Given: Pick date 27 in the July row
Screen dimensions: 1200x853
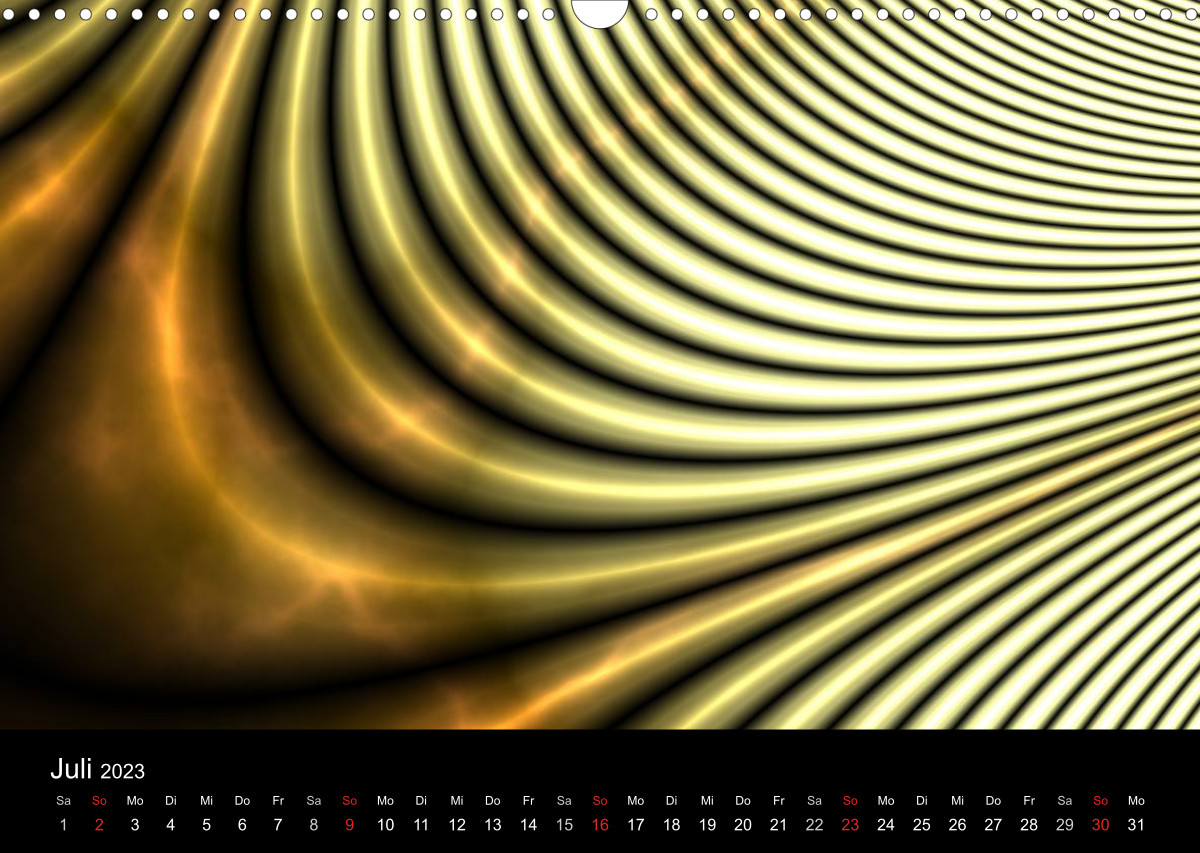Looking at the screenshot, I should coord(993,825).
